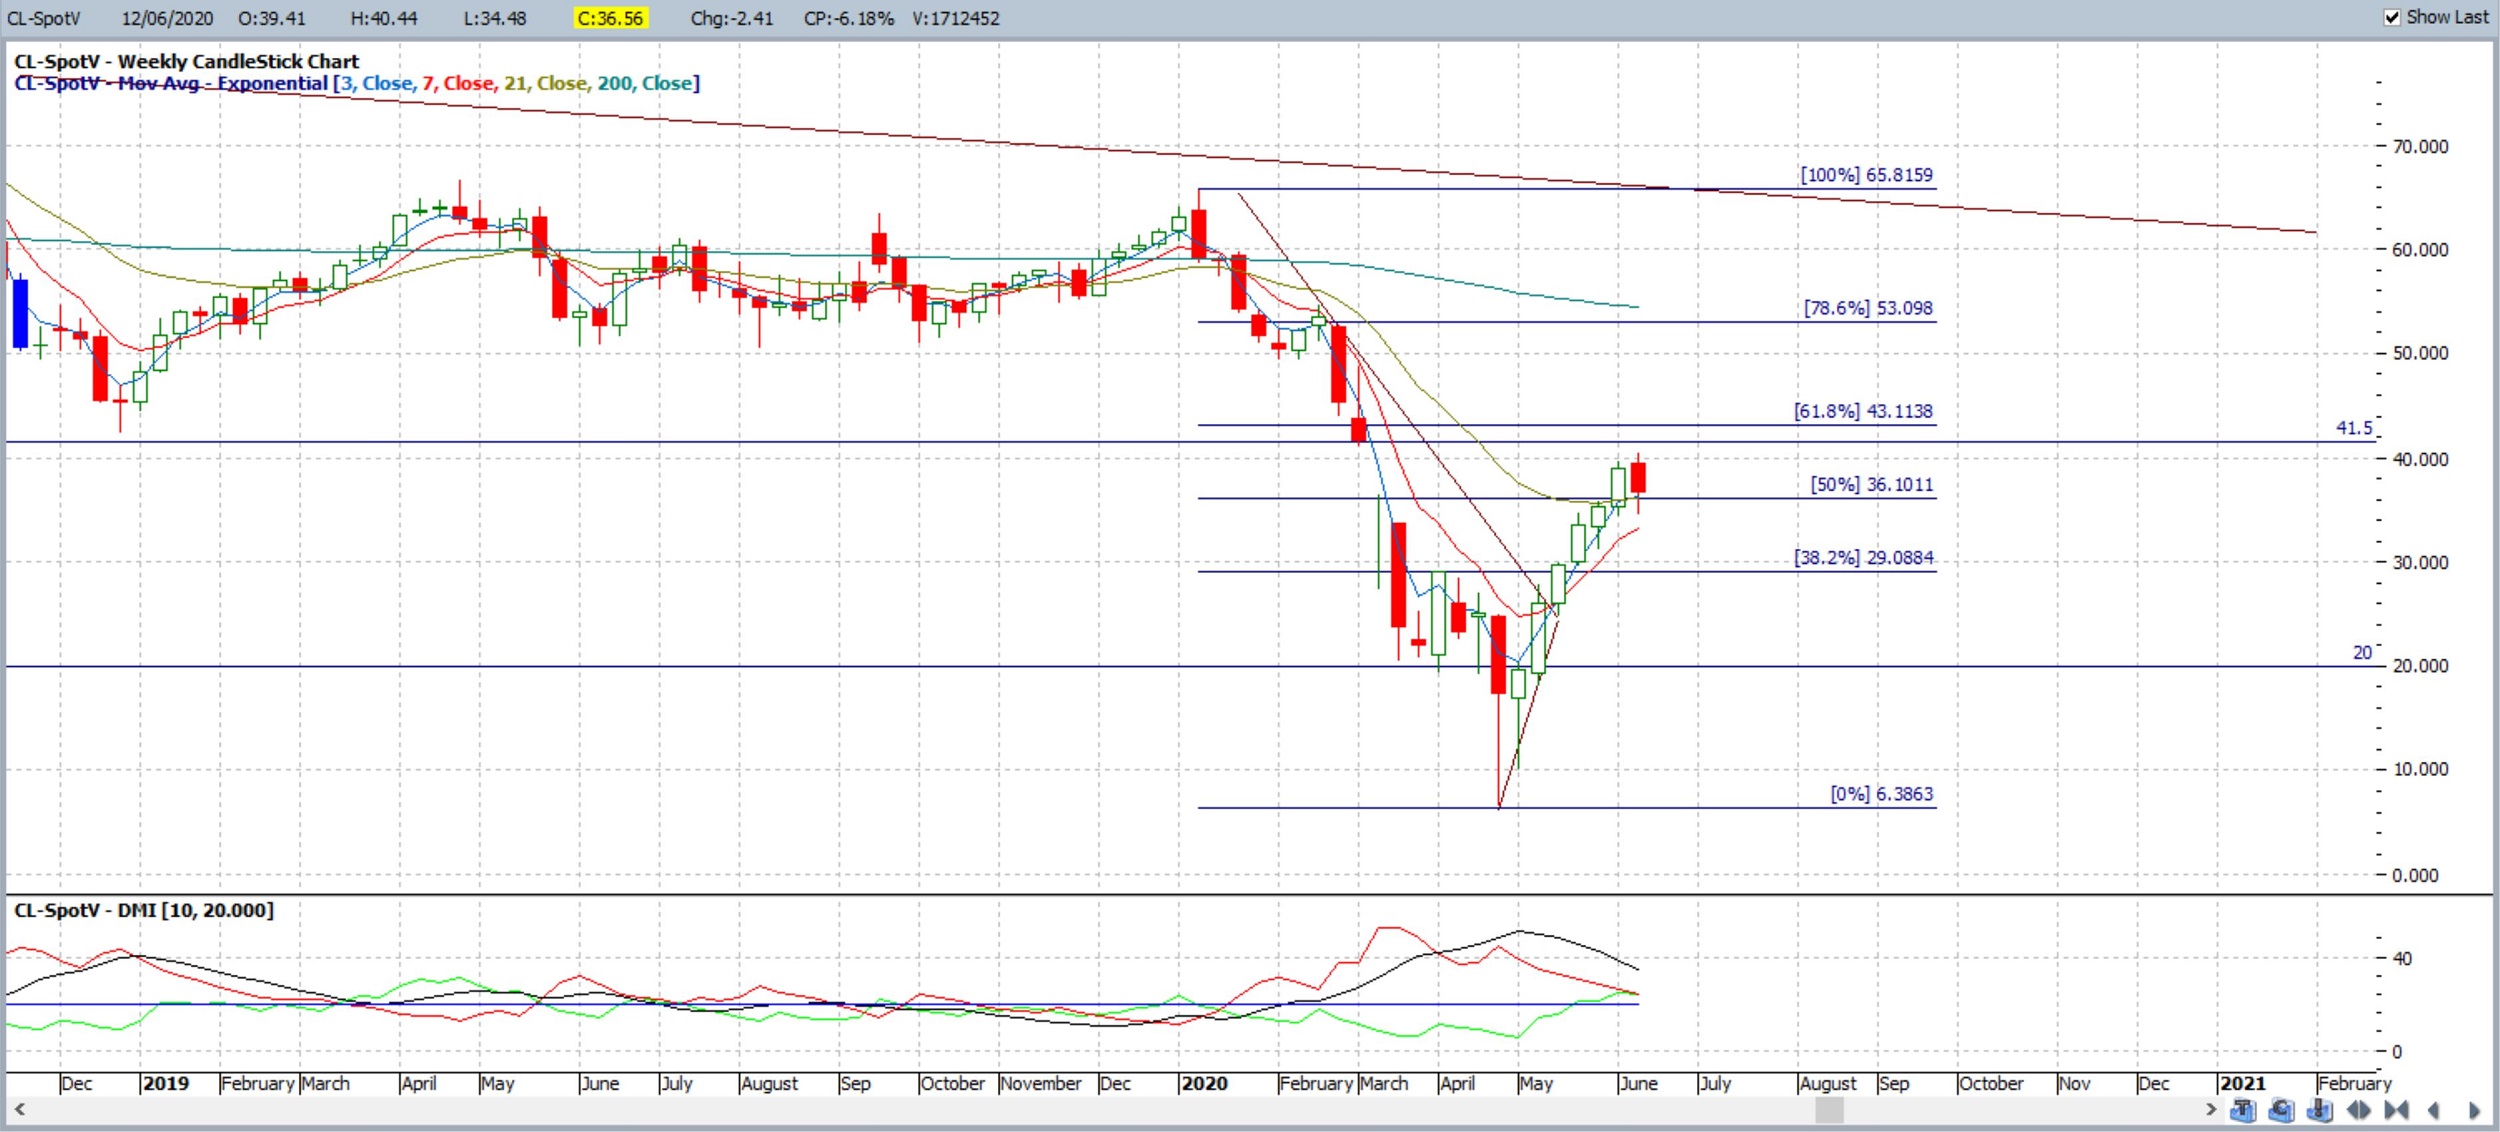Click the [78.6%] 53.098 Fibonacci label
The width and height of the screenshot is (2500, 1132).
[1868, 308]
